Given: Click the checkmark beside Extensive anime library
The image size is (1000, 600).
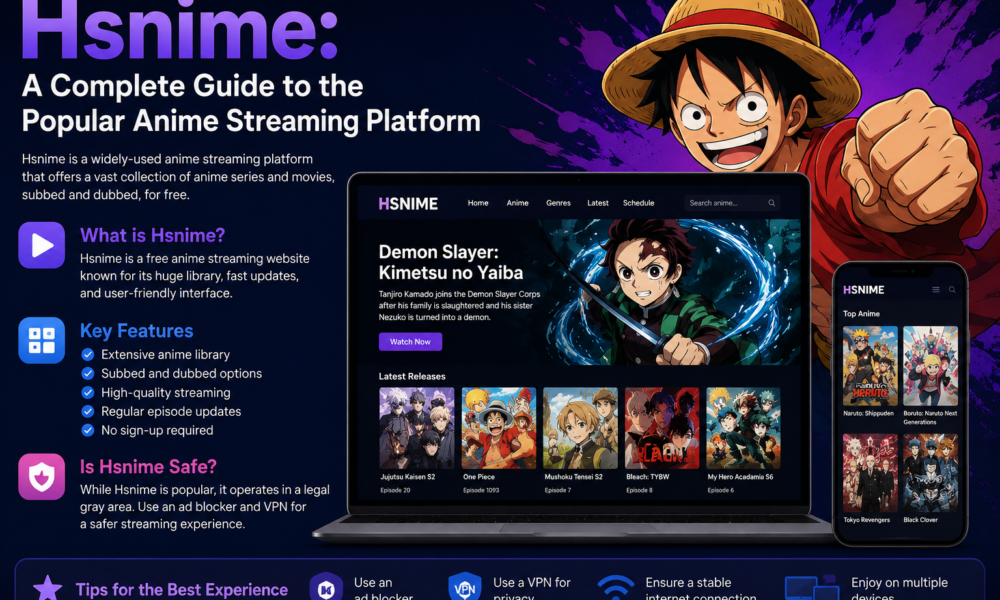Looking at the screenshot, I should tap(88, 355).
